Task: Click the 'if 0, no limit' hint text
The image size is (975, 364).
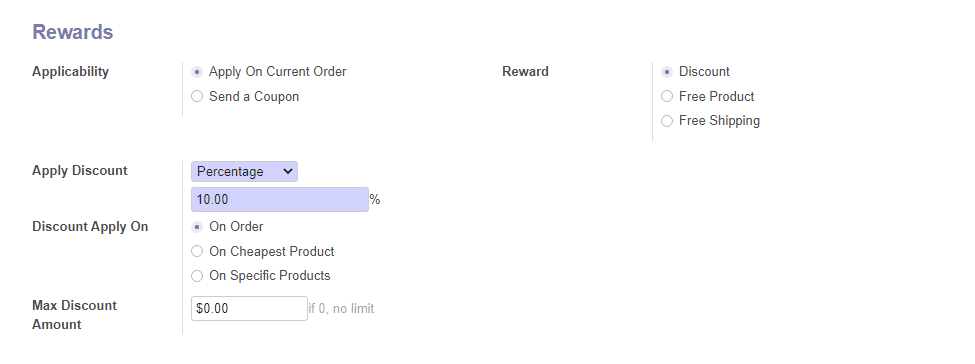Action: pos(341,309)
